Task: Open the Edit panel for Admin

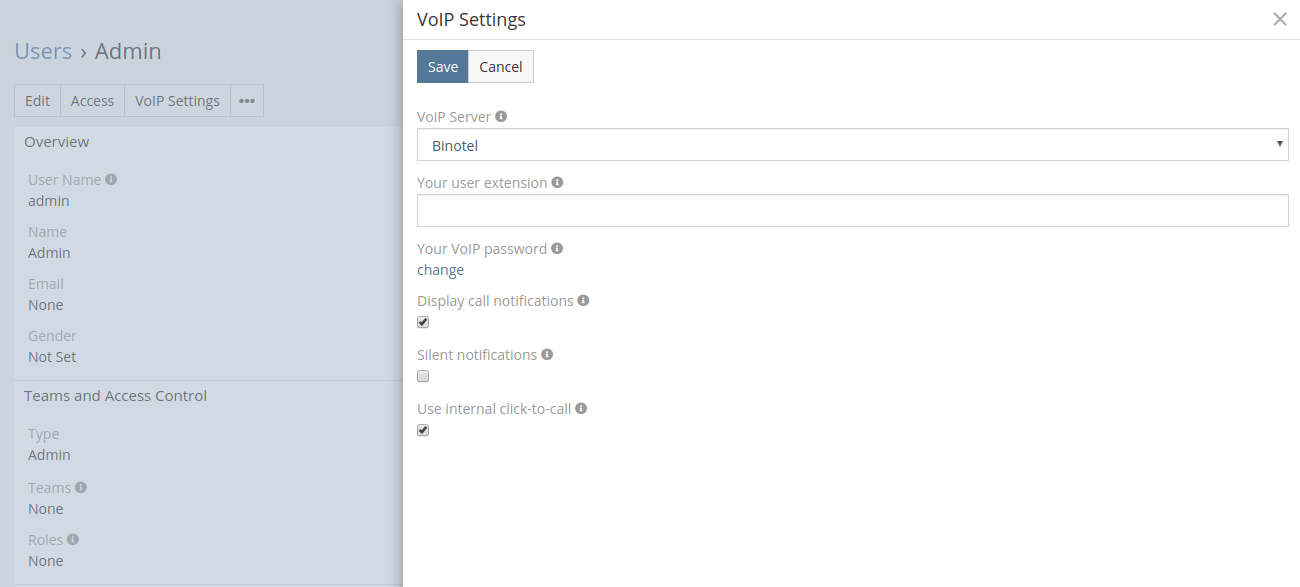Action: (x=37, y=100)
